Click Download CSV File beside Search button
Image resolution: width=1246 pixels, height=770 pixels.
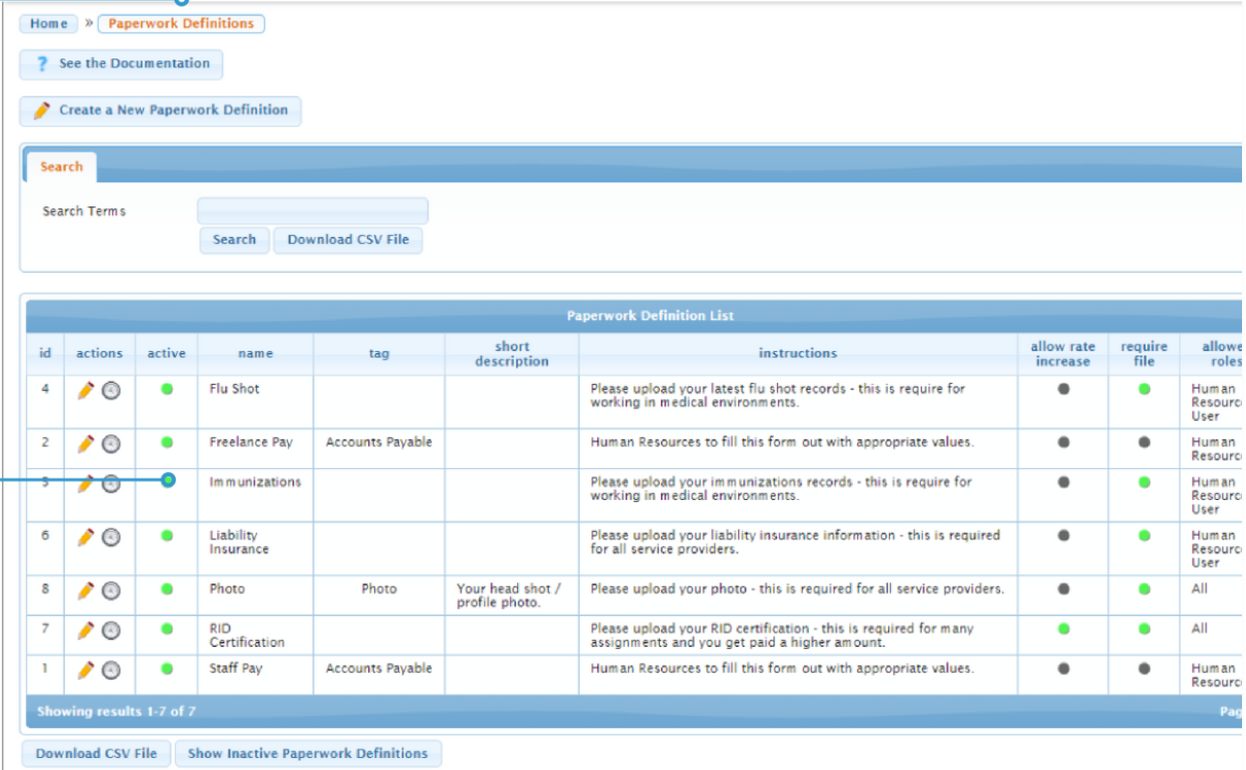point(348,240)
